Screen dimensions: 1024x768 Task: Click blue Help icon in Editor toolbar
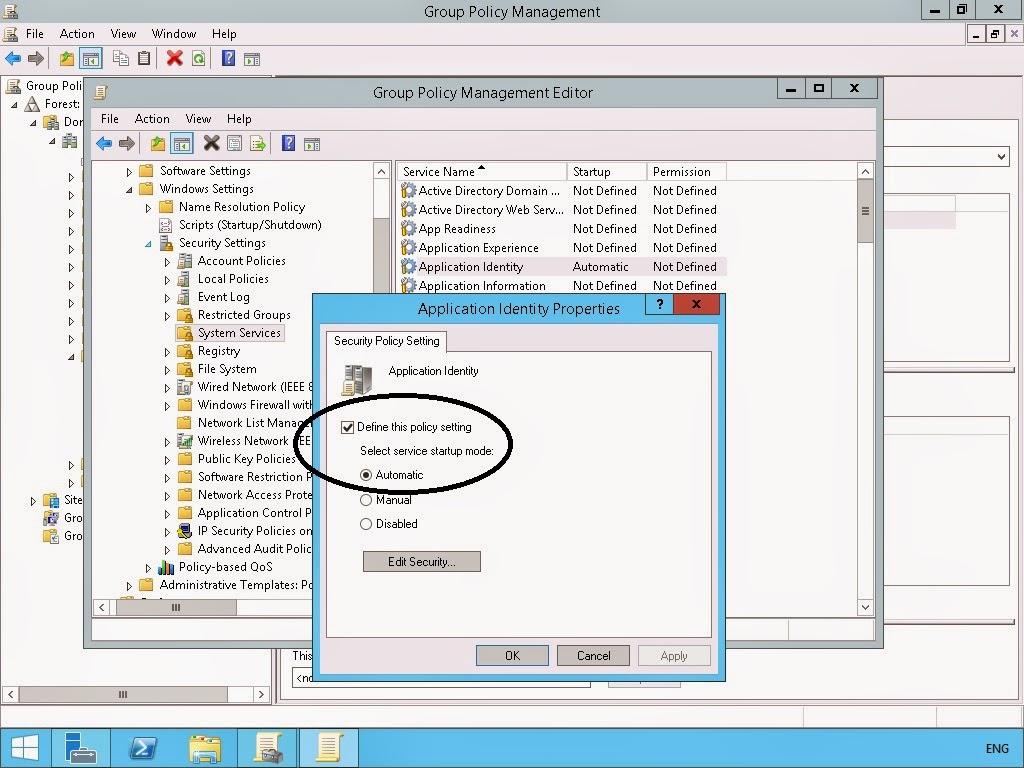point(288,143)
